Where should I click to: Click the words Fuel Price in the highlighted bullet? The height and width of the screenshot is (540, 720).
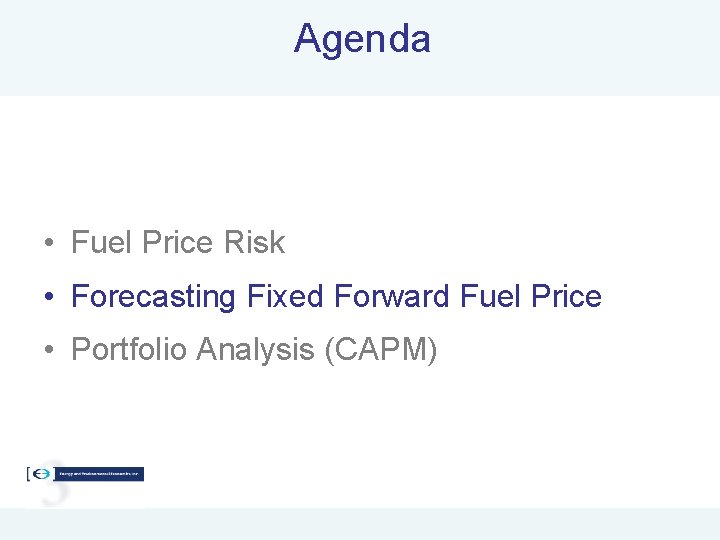(x=531, y=295)
